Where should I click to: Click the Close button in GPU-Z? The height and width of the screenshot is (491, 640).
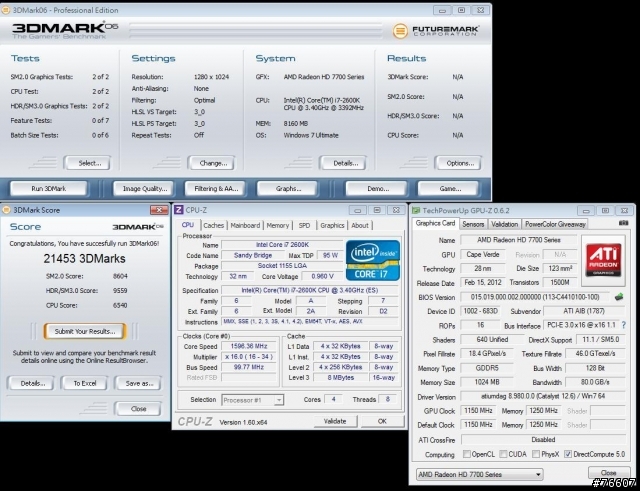(x=608, y=473)
